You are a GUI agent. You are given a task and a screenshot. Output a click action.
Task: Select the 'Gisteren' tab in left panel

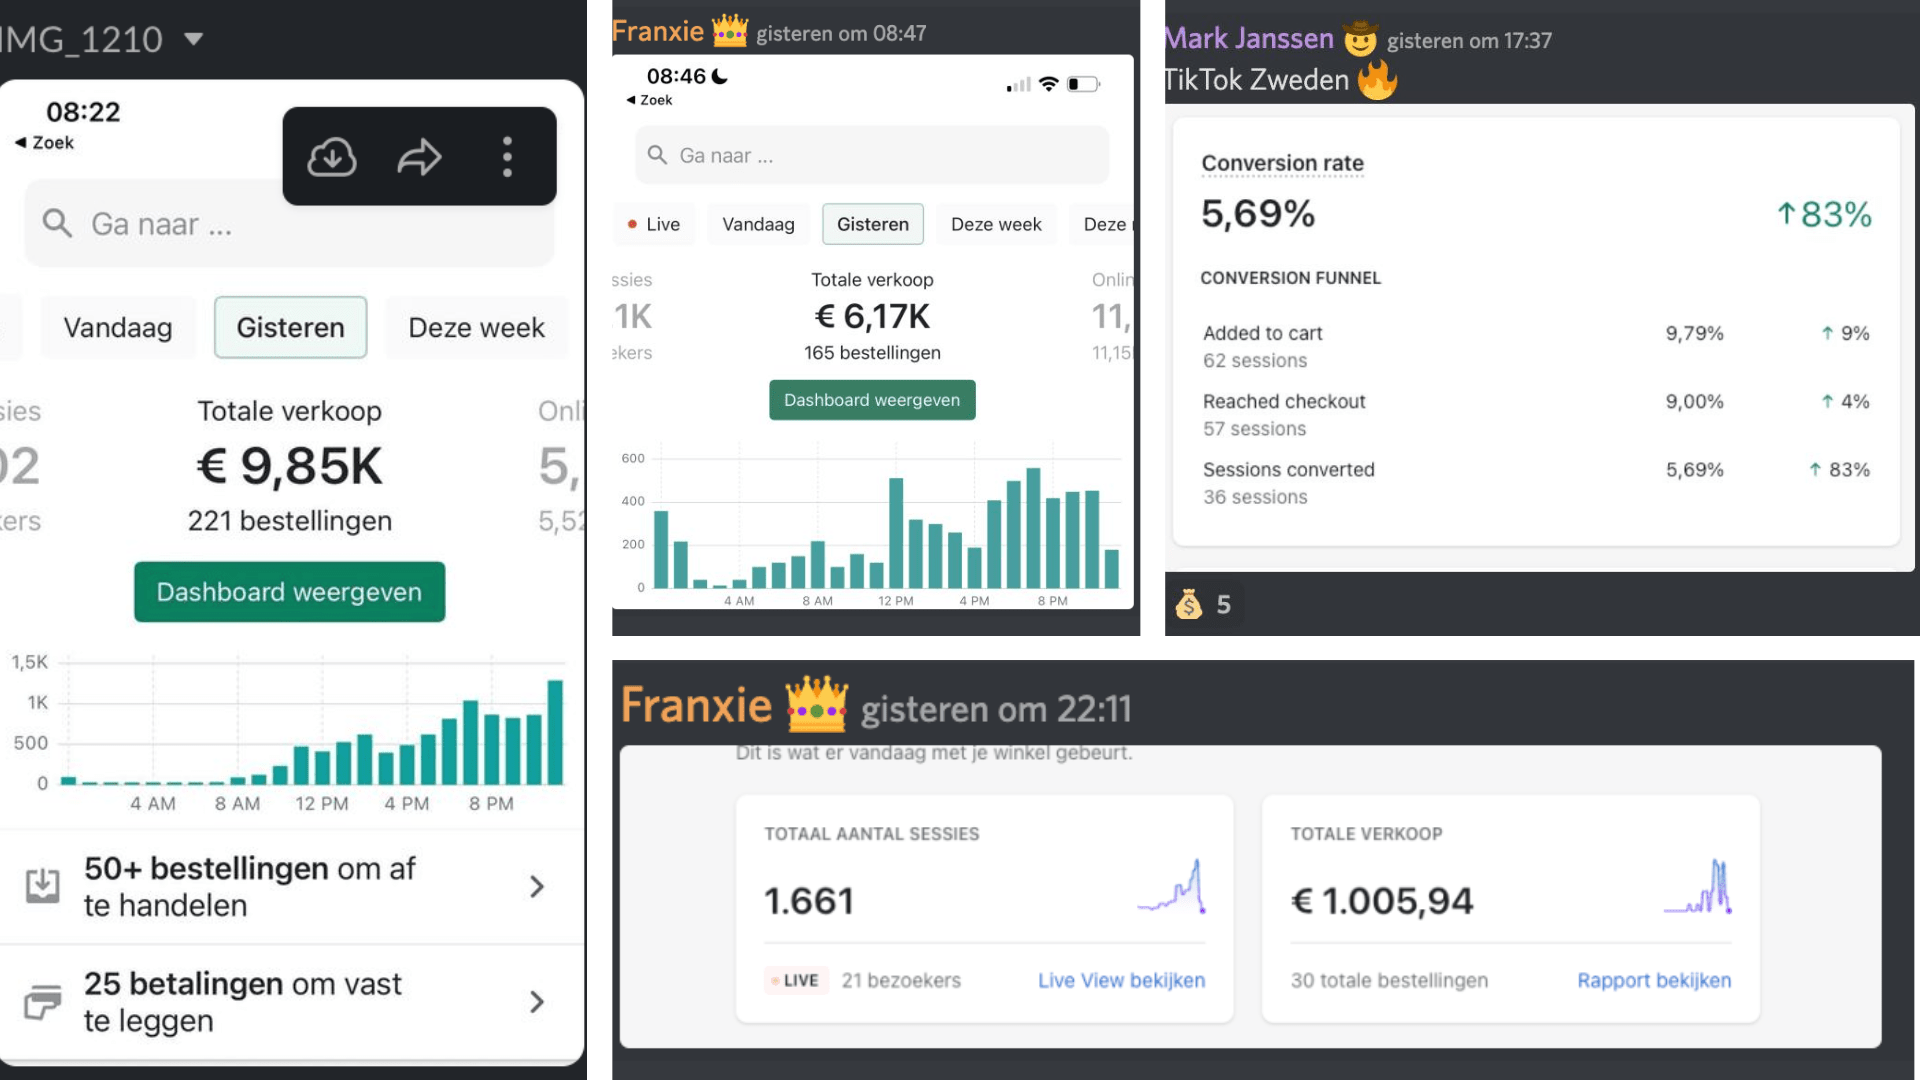pos(290,326)
